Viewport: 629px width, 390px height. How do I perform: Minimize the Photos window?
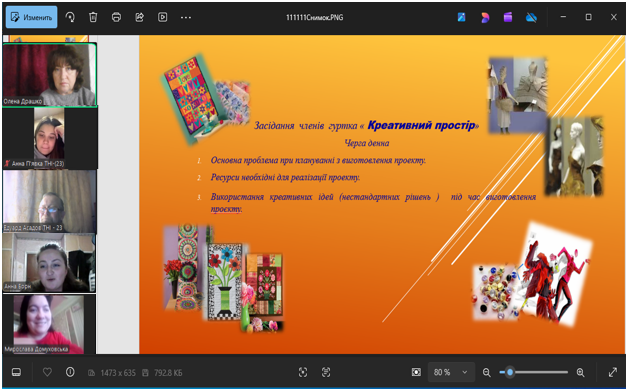[563, 17]
